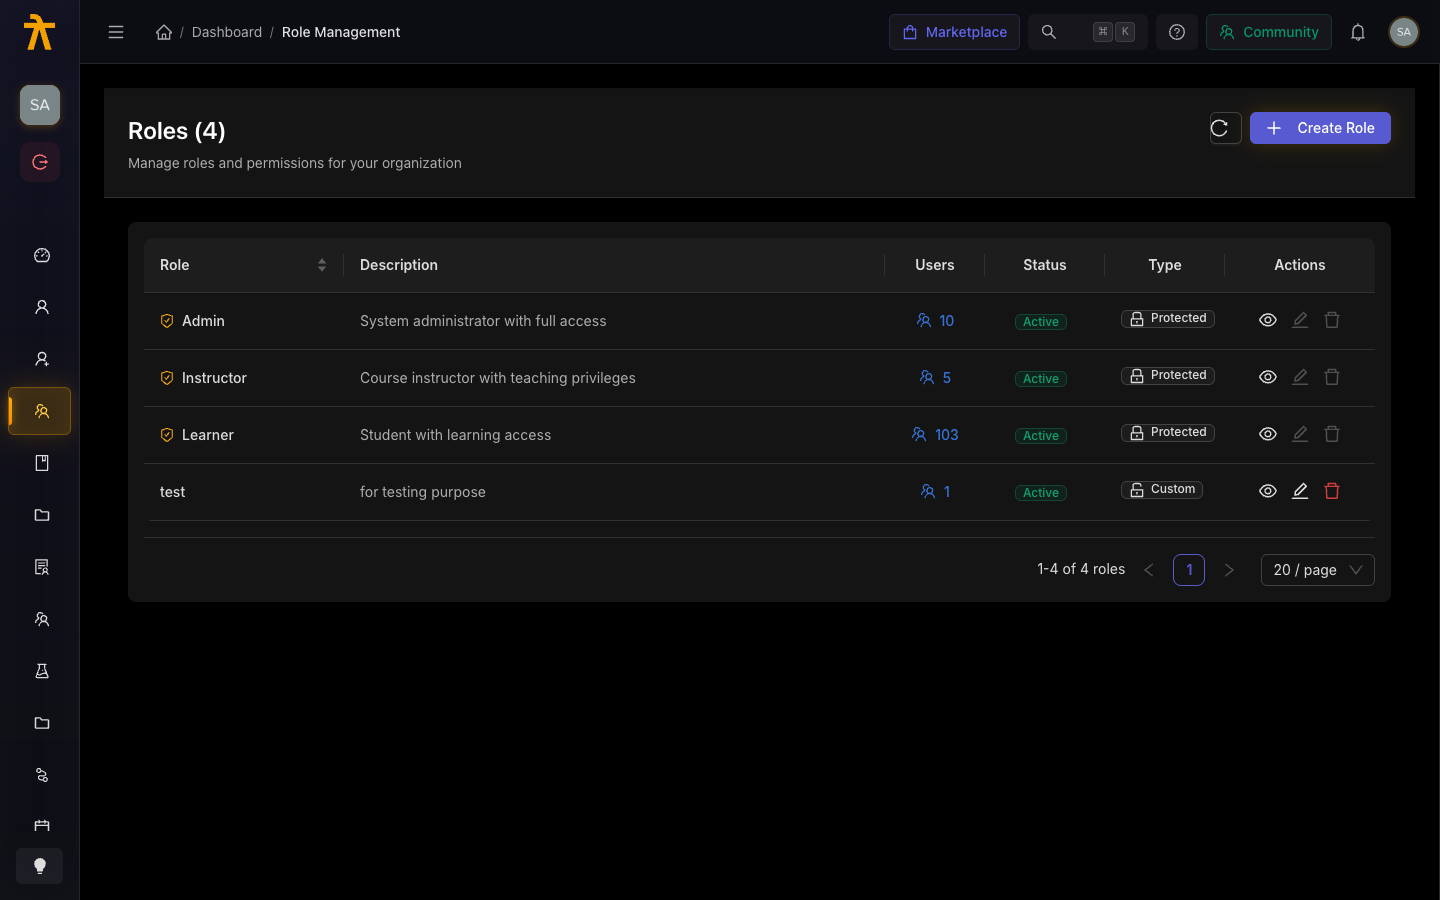1440x900 pixels.
Task: Open the book icon in sidebar
Action: (42, 463)
